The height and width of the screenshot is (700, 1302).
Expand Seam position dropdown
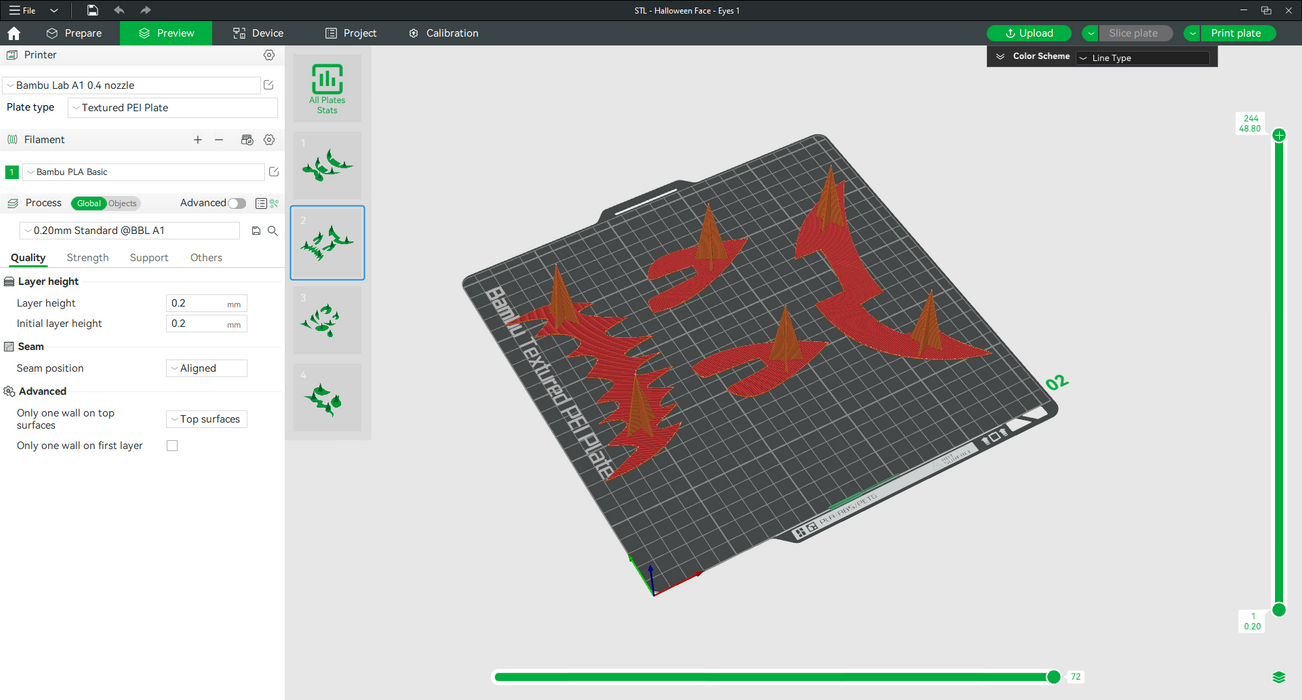tap(206, 368)
